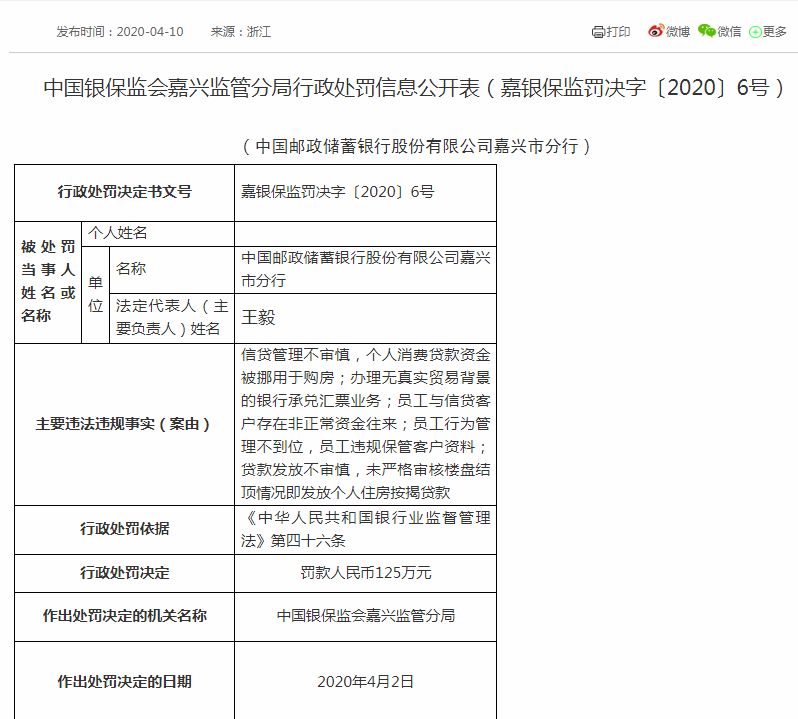Click the WeChat share icon

(x=707, y=31)
